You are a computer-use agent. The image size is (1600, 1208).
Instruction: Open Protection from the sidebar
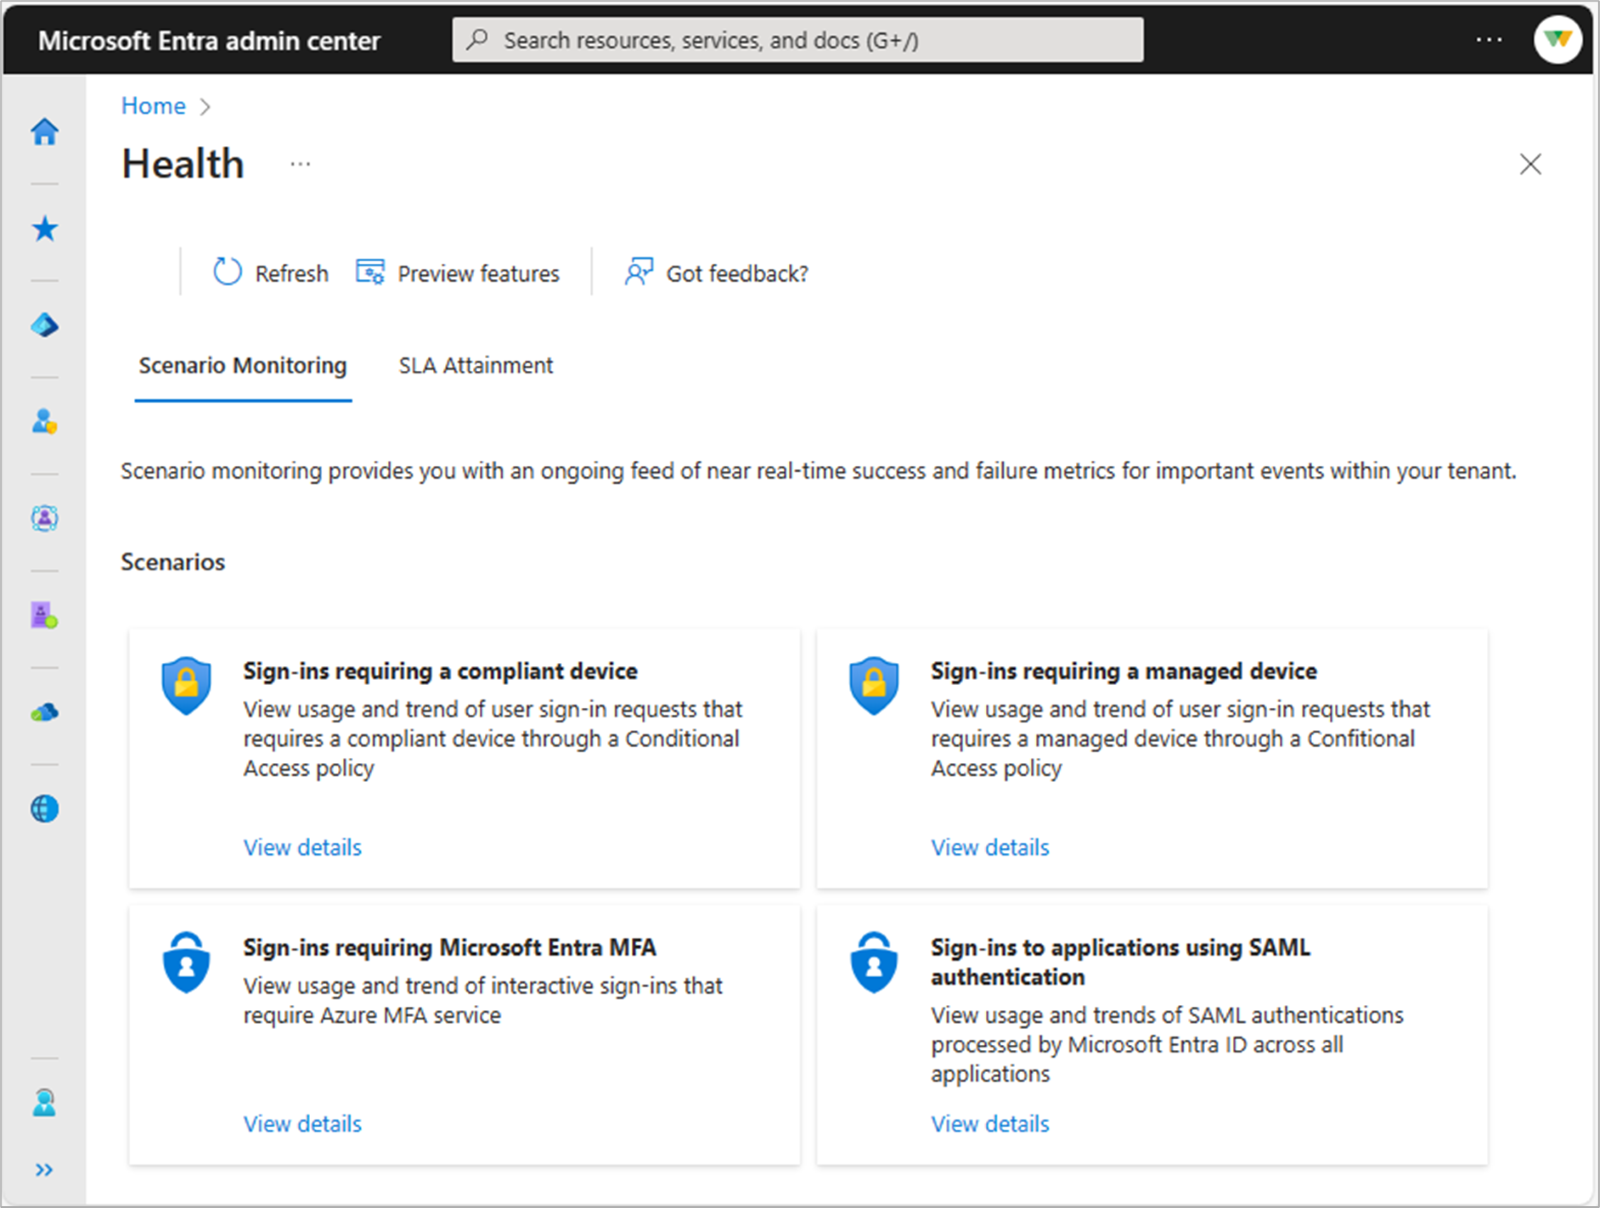tap(44, 421)
